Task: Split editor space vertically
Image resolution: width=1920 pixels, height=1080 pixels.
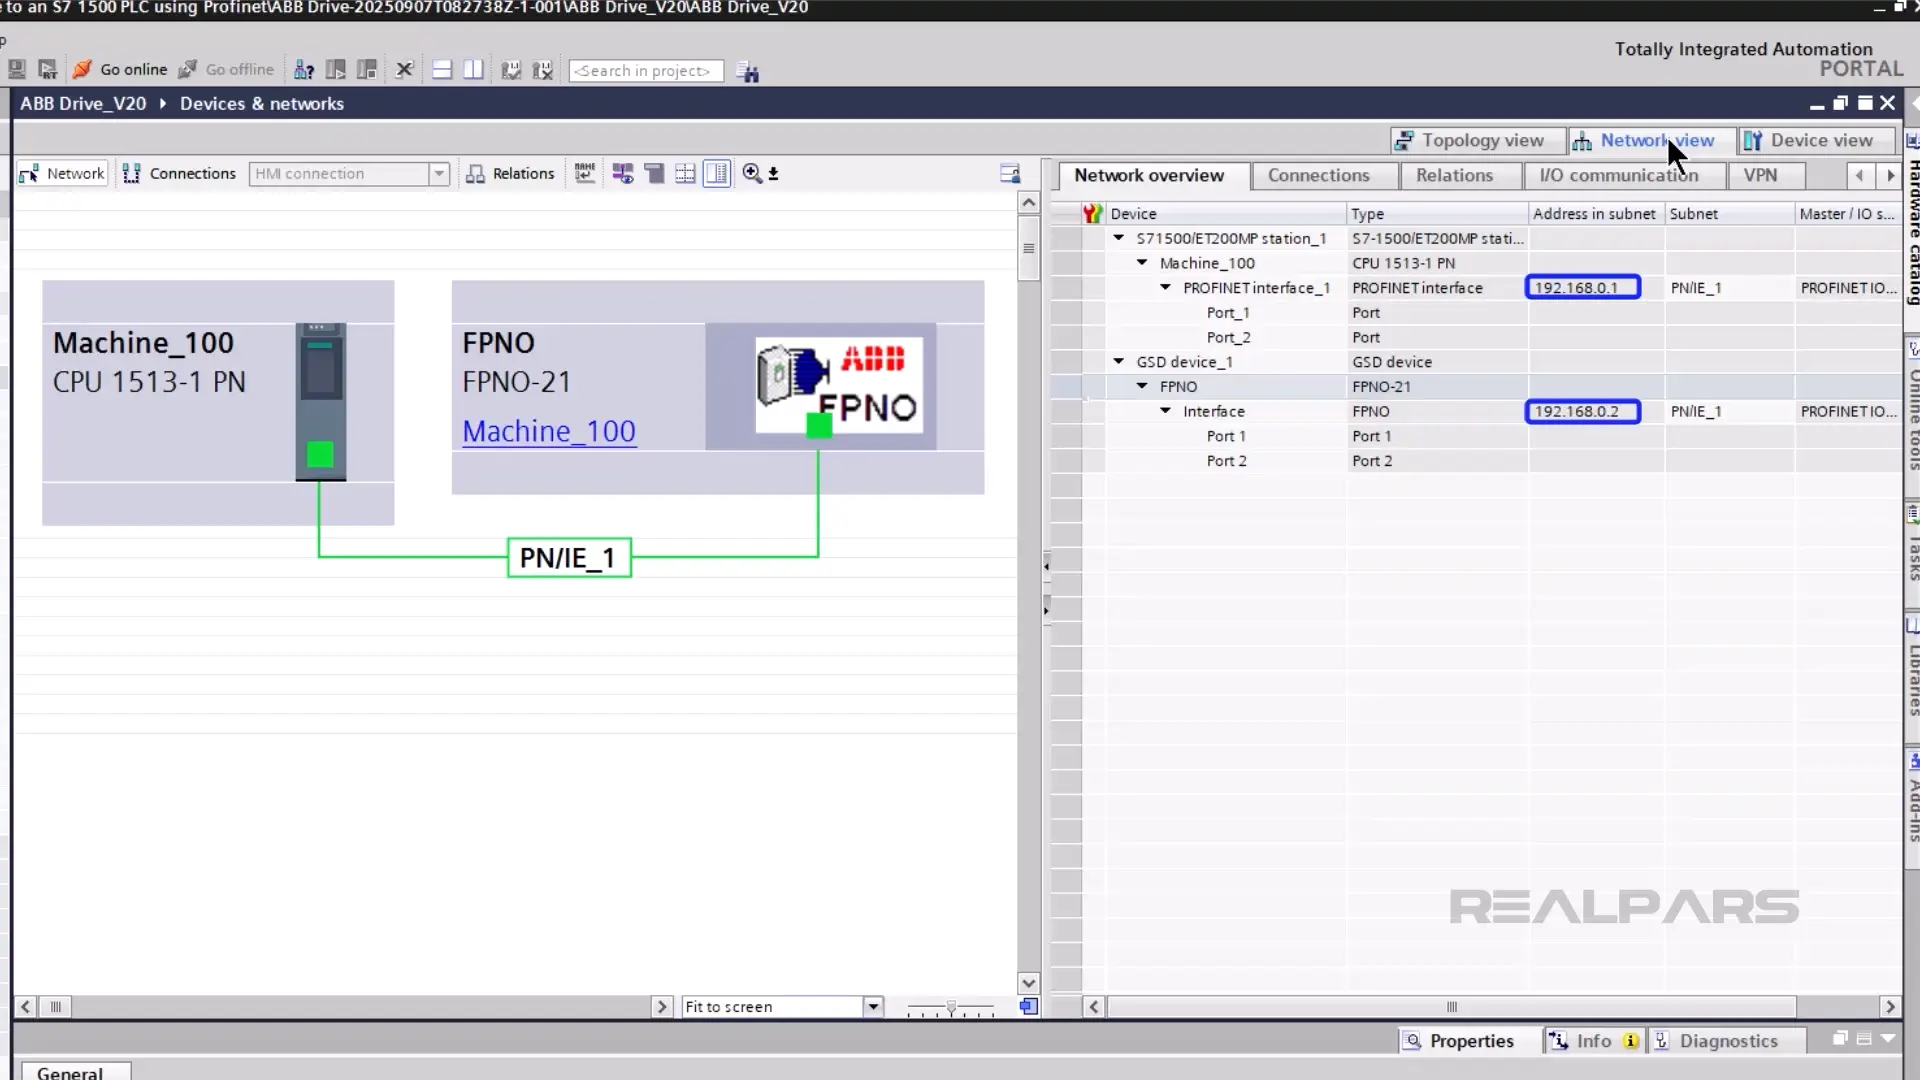Action: (473, 70)
